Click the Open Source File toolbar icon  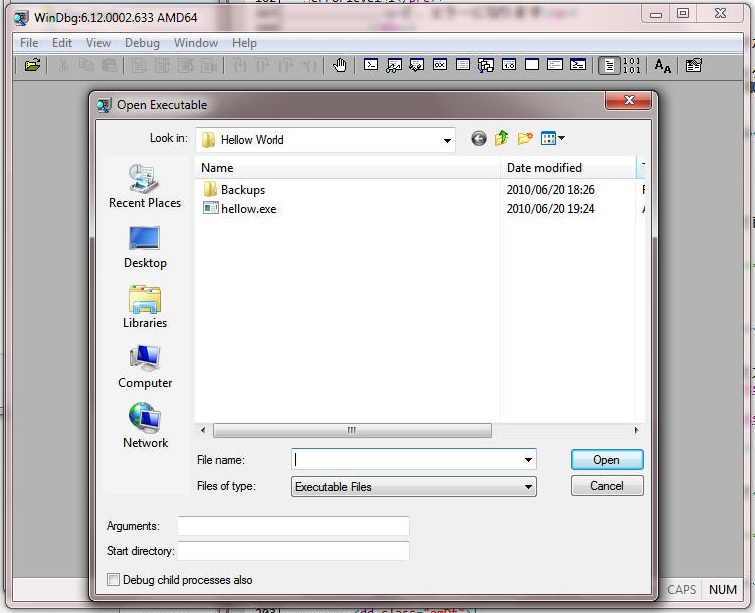pyautogui.click(x=32, y=65)
